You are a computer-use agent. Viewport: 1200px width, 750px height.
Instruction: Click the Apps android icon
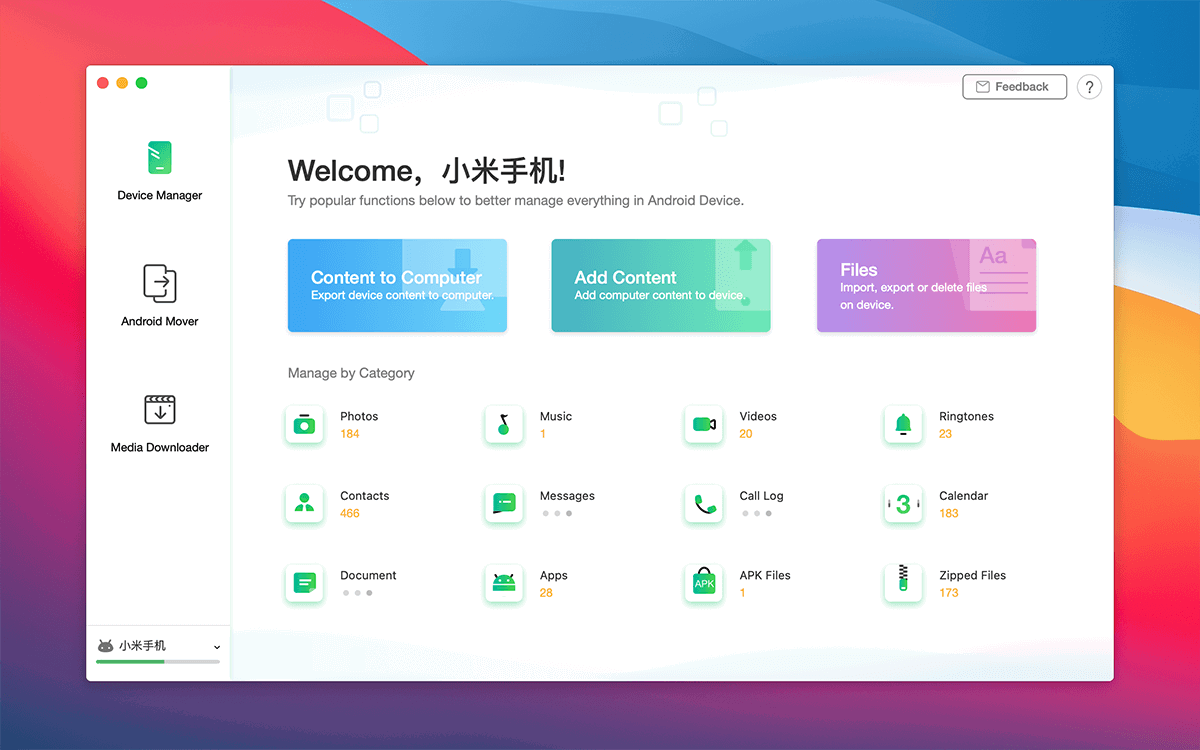pyautogui.click(x=503, y=583)
